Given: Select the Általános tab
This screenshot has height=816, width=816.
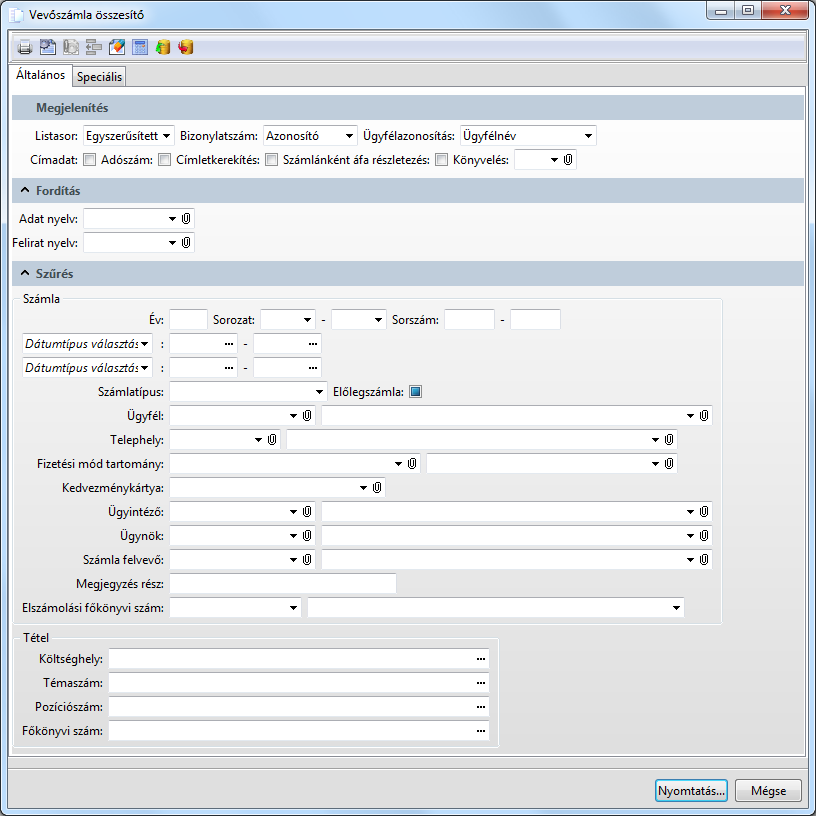Looking at the screenshot, I should (40, 75).
